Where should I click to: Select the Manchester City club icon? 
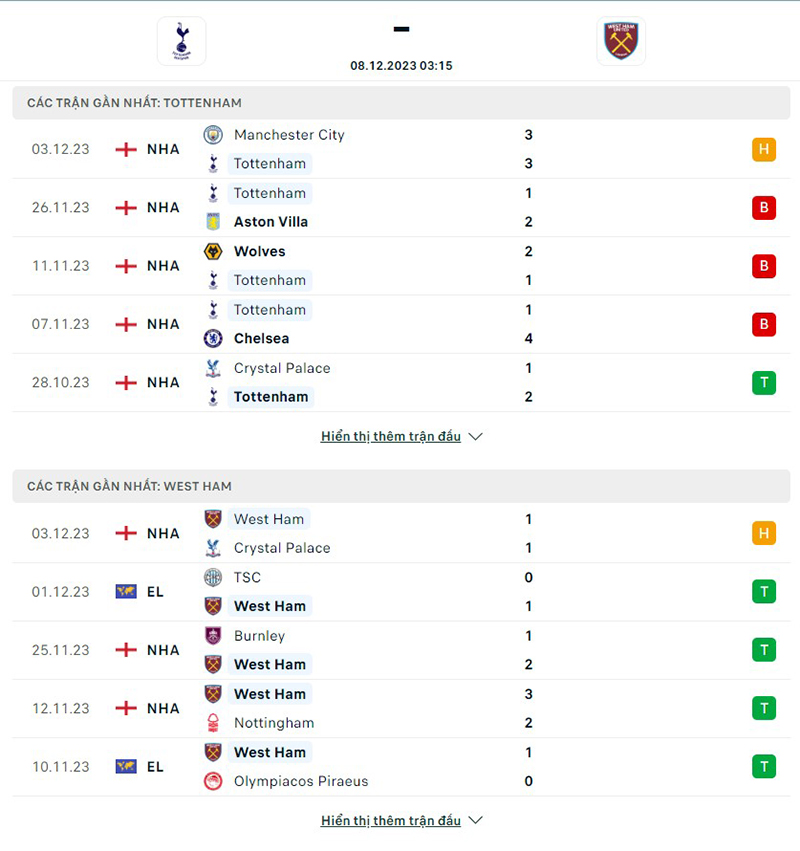click(x=214, y=135)
